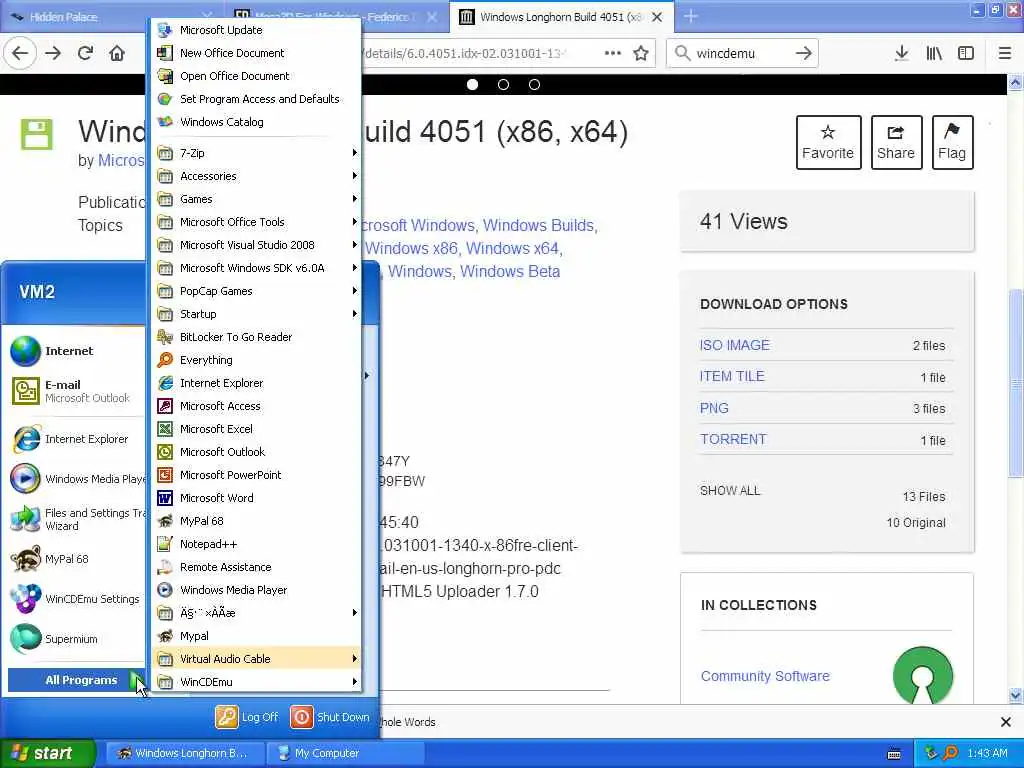Click the wincdemu search field

coord(740,53)
